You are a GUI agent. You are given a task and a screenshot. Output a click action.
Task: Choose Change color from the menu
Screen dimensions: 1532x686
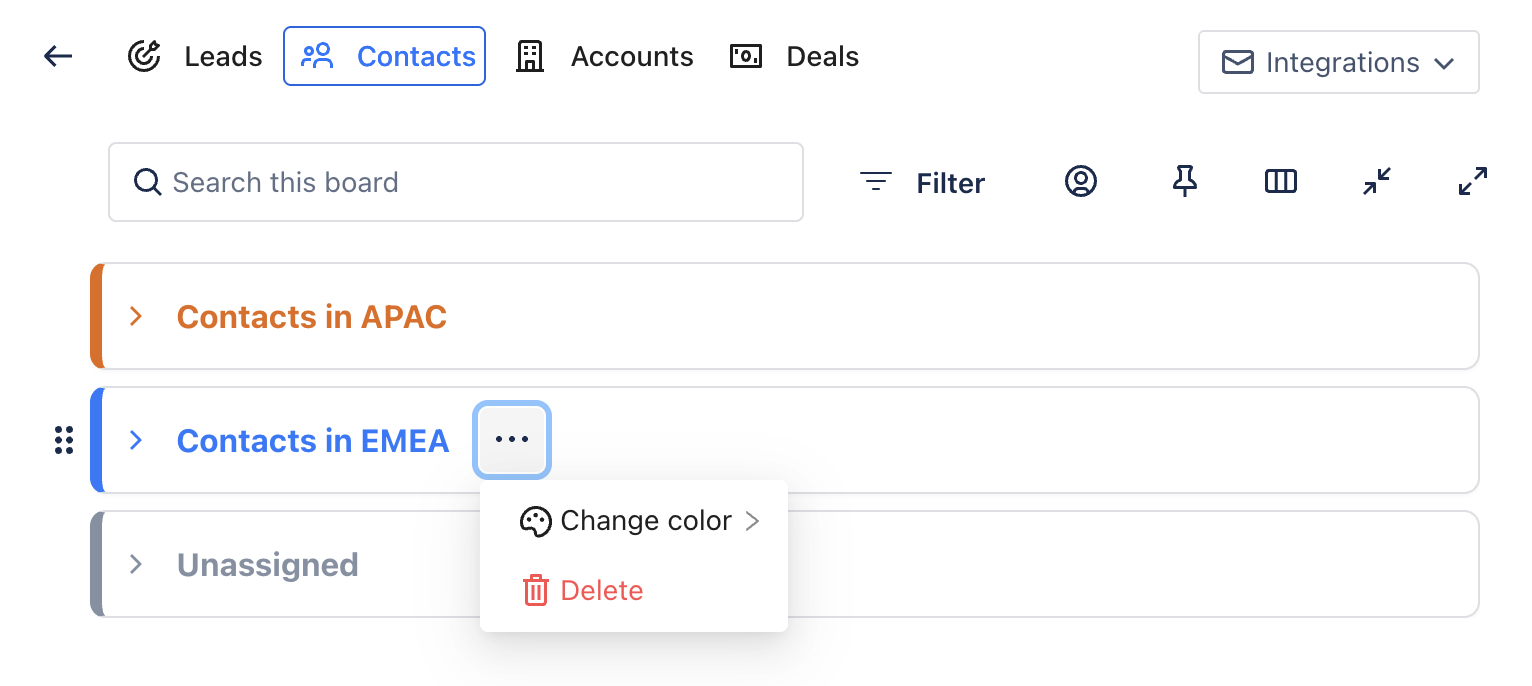pos(640,521)
